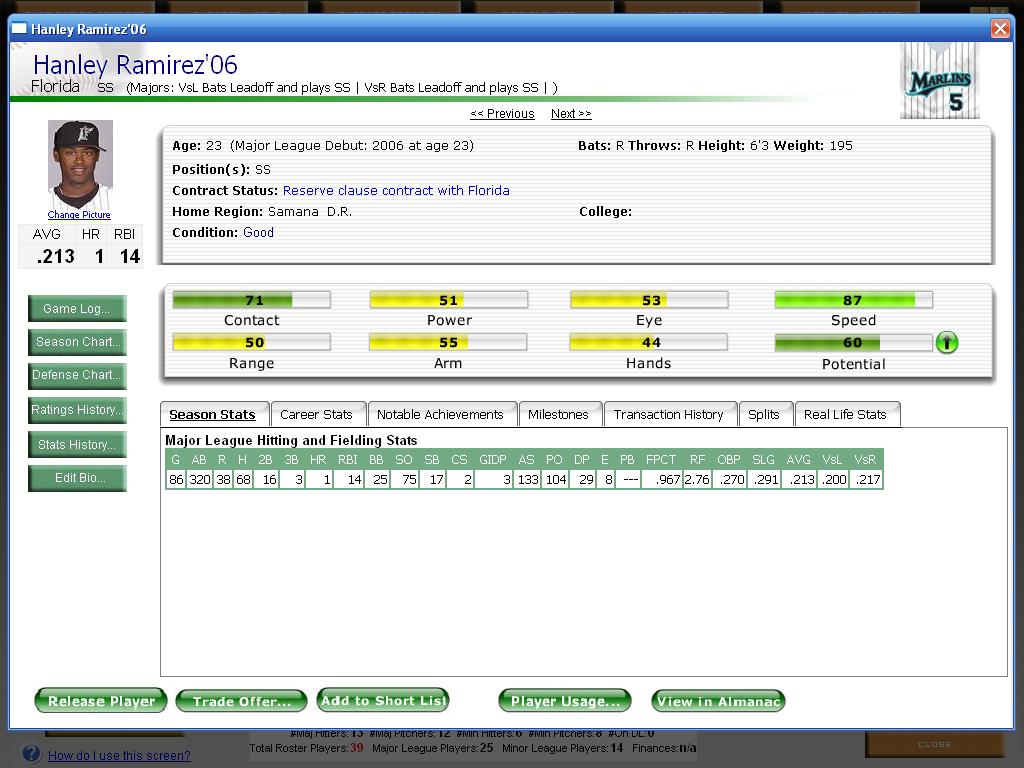Image resolution: width=1024 pixels, height=768 pixels.
Task: Click the green potential up-arrow icon
Action: (946, 342)
